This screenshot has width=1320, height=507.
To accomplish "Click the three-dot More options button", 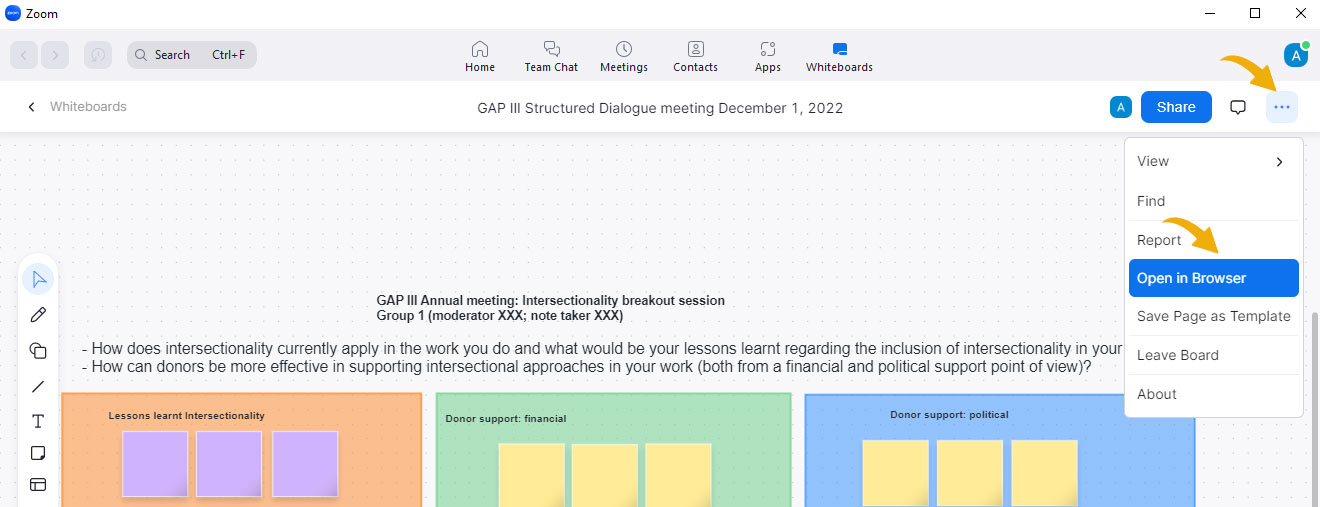I will click(x=1282, y=107).
